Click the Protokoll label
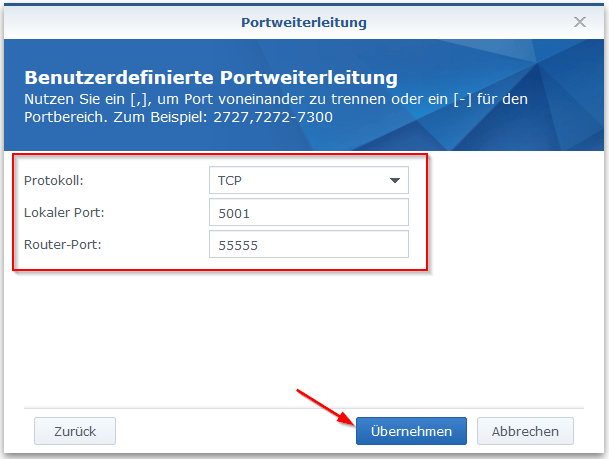The width and height of the screenshot is (609, 459). [x=55, y=180]
